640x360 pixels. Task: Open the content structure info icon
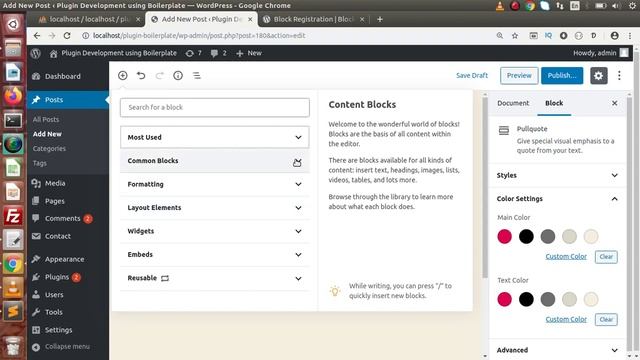click(178, 76)
